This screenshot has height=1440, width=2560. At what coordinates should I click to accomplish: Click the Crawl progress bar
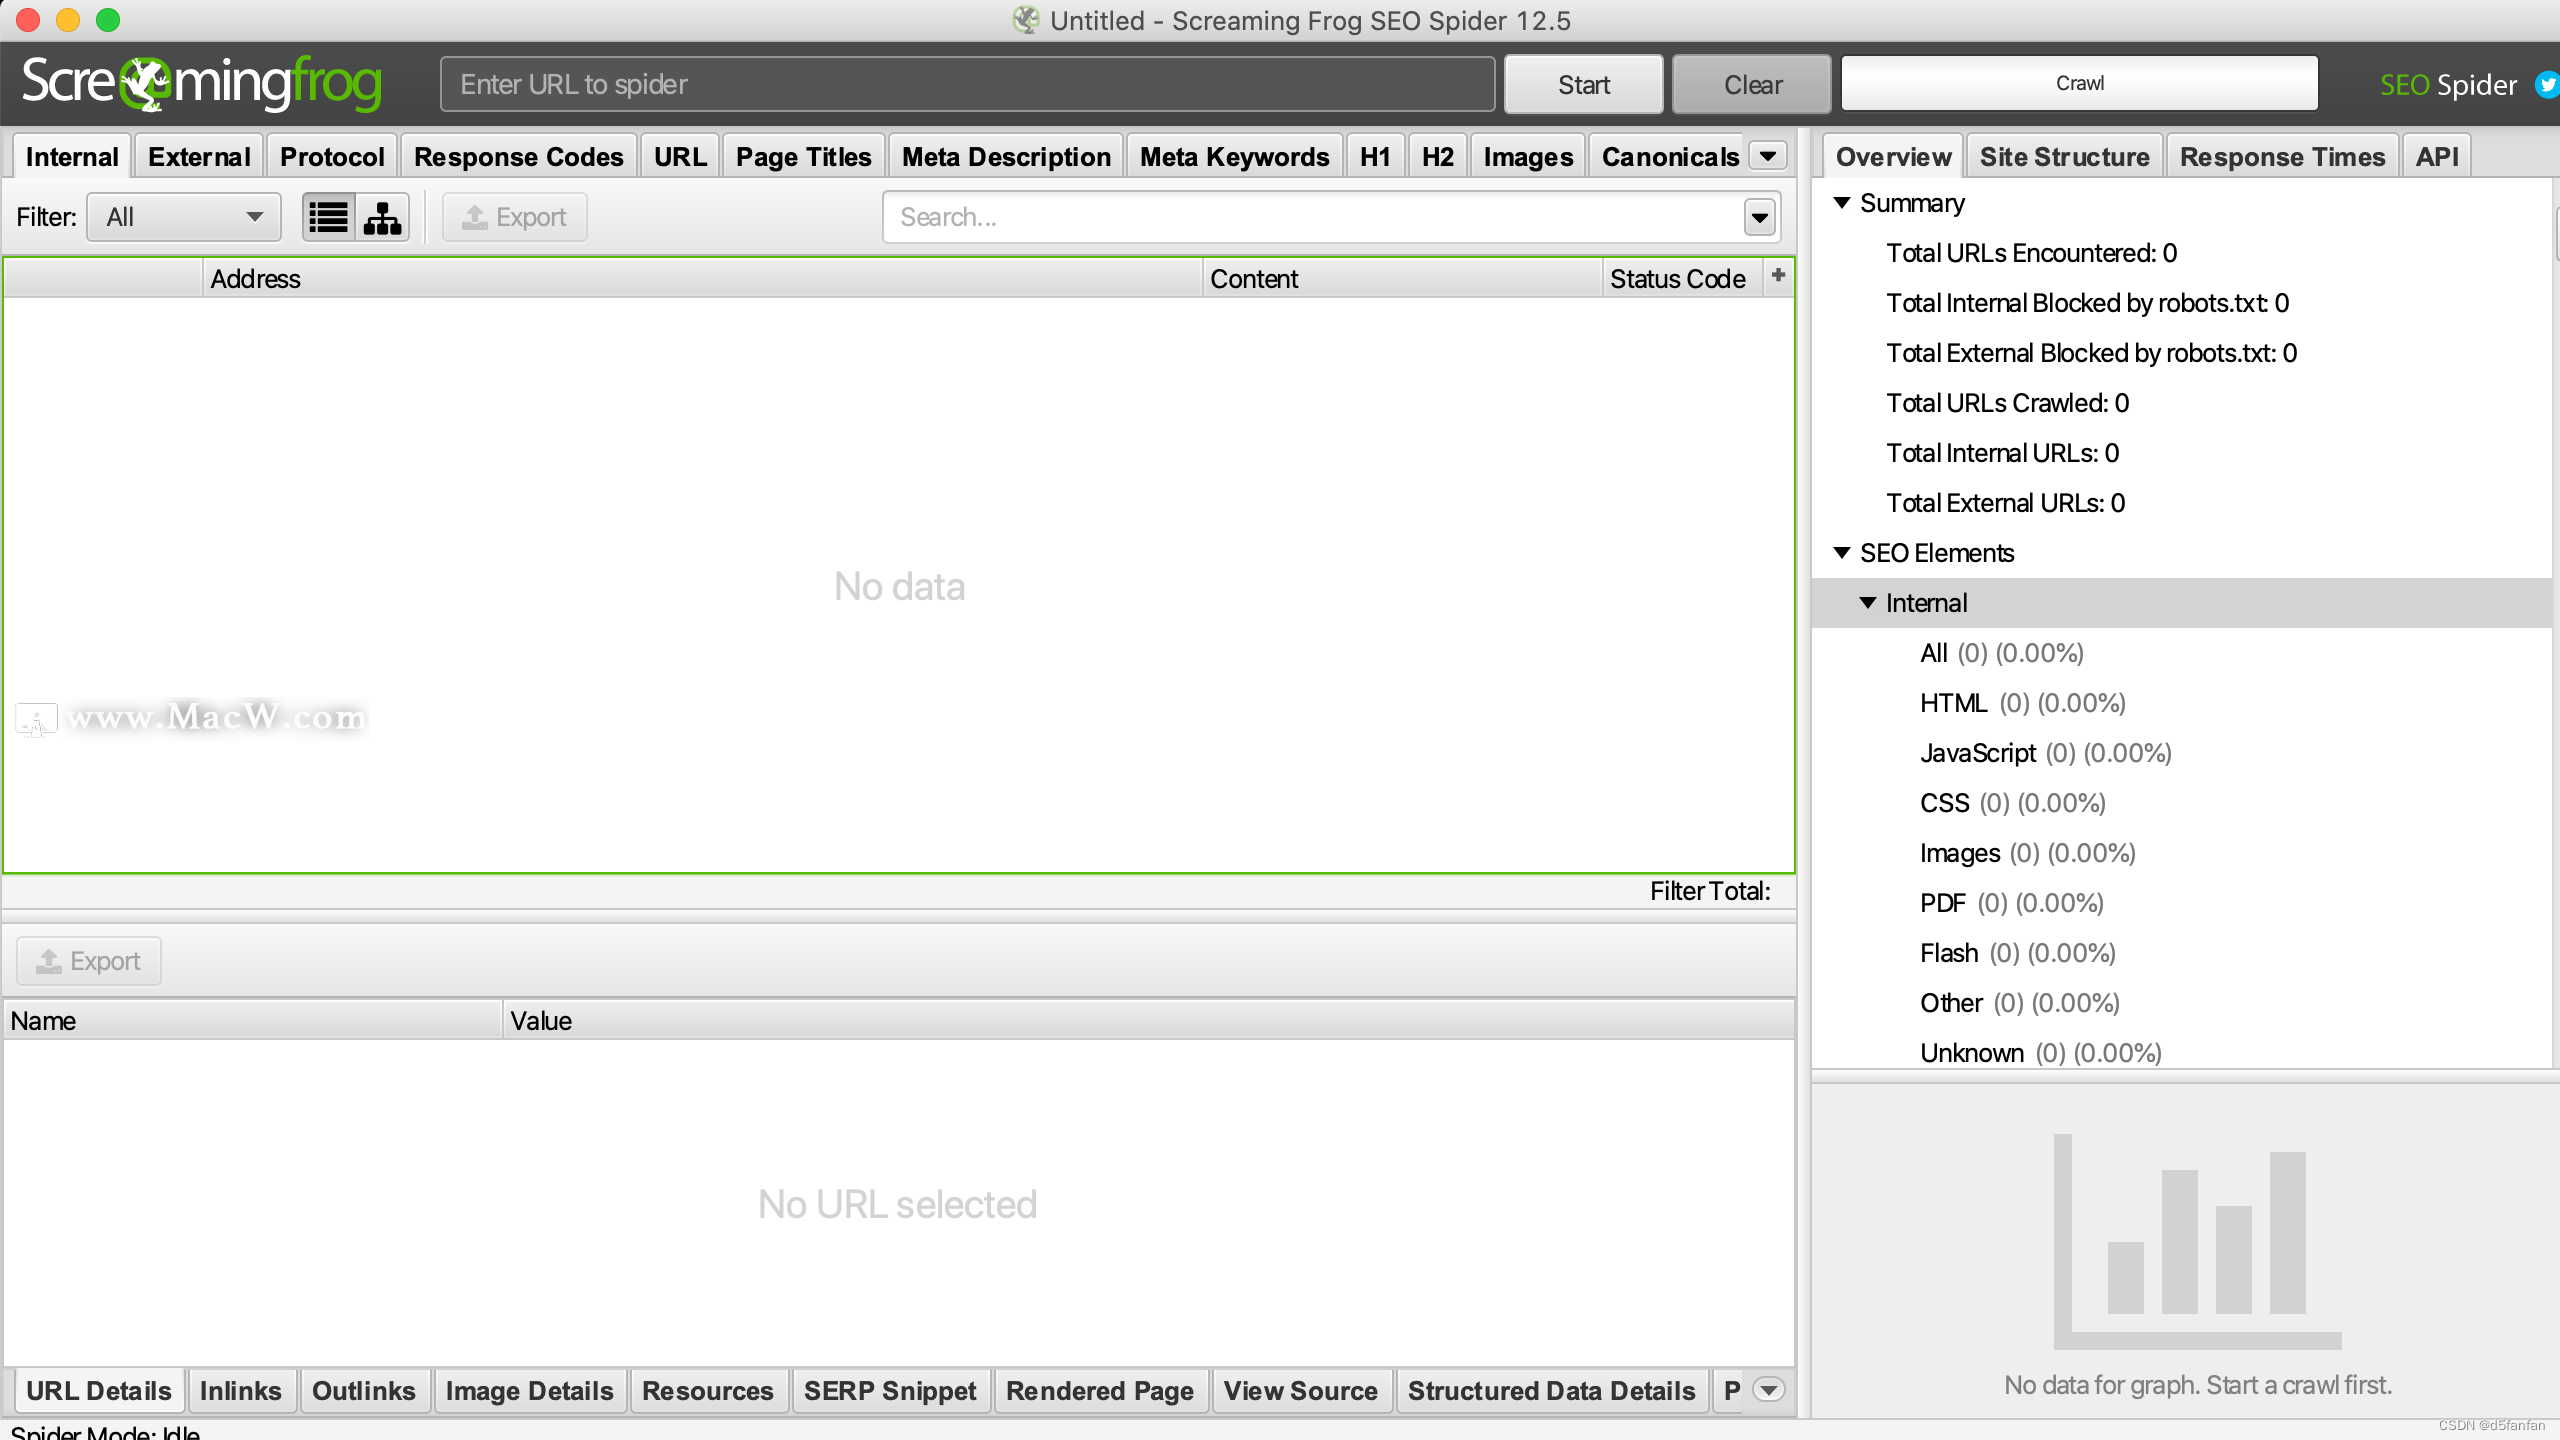2080,83
